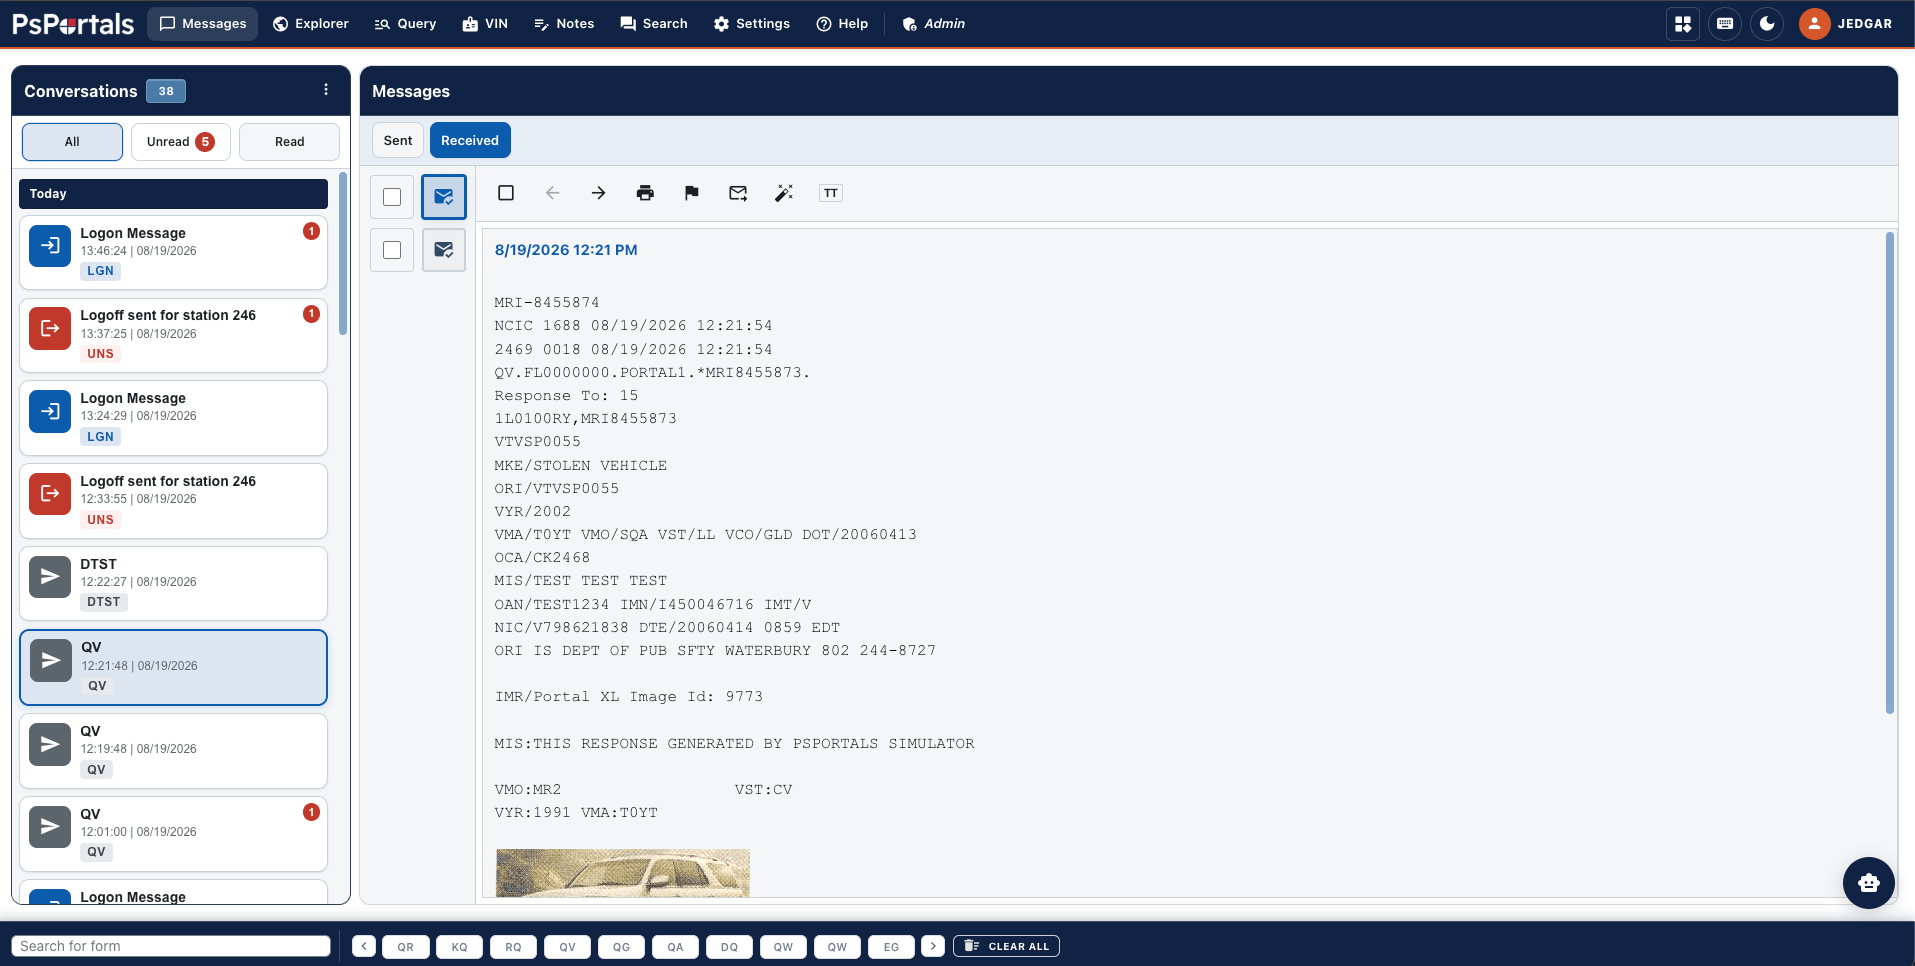Toggle text size TT icon
This screenshot has width=1915, height=966.
pyautogui.click(x=831, y=193)
